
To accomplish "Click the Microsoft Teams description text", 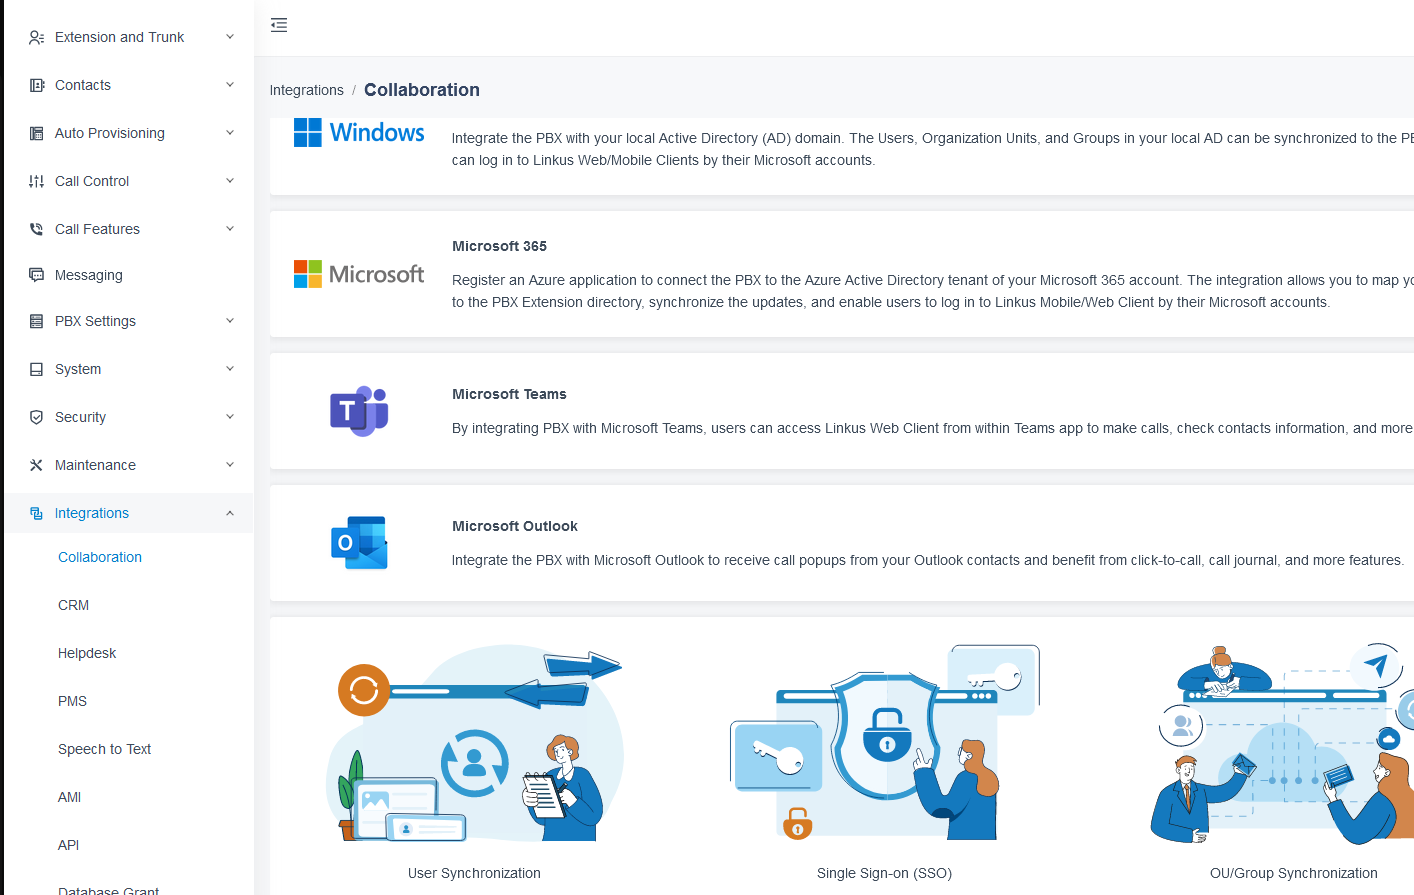I will 932,428.
